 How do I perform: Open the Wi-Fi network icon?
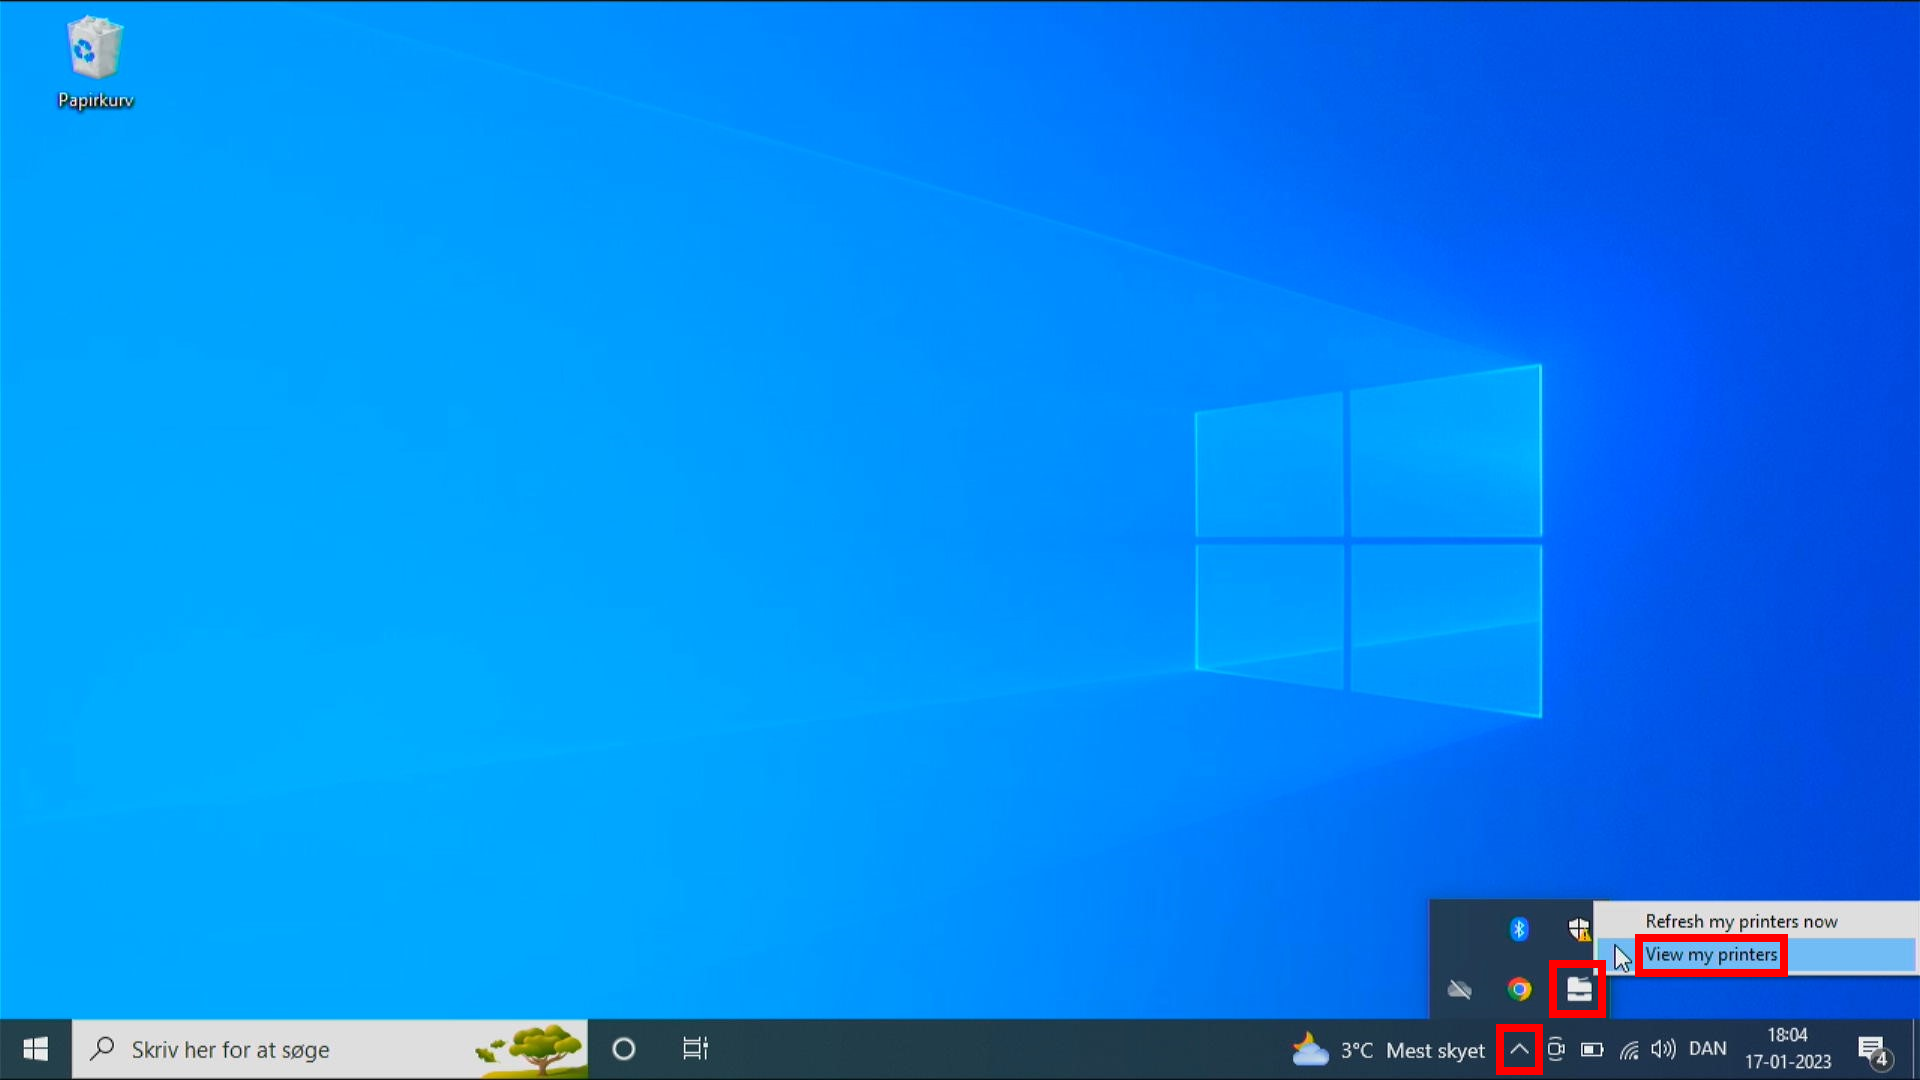pos(1628,1049)
